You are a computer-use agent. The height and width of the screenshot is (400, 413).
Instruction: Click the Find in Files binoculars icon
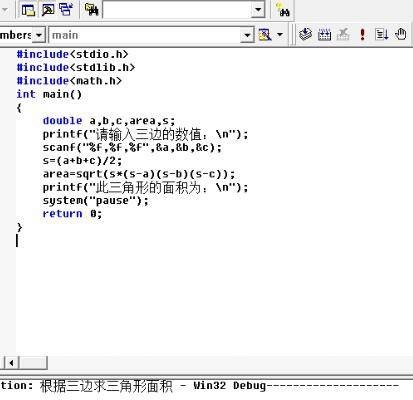click(x=91, y=10)
